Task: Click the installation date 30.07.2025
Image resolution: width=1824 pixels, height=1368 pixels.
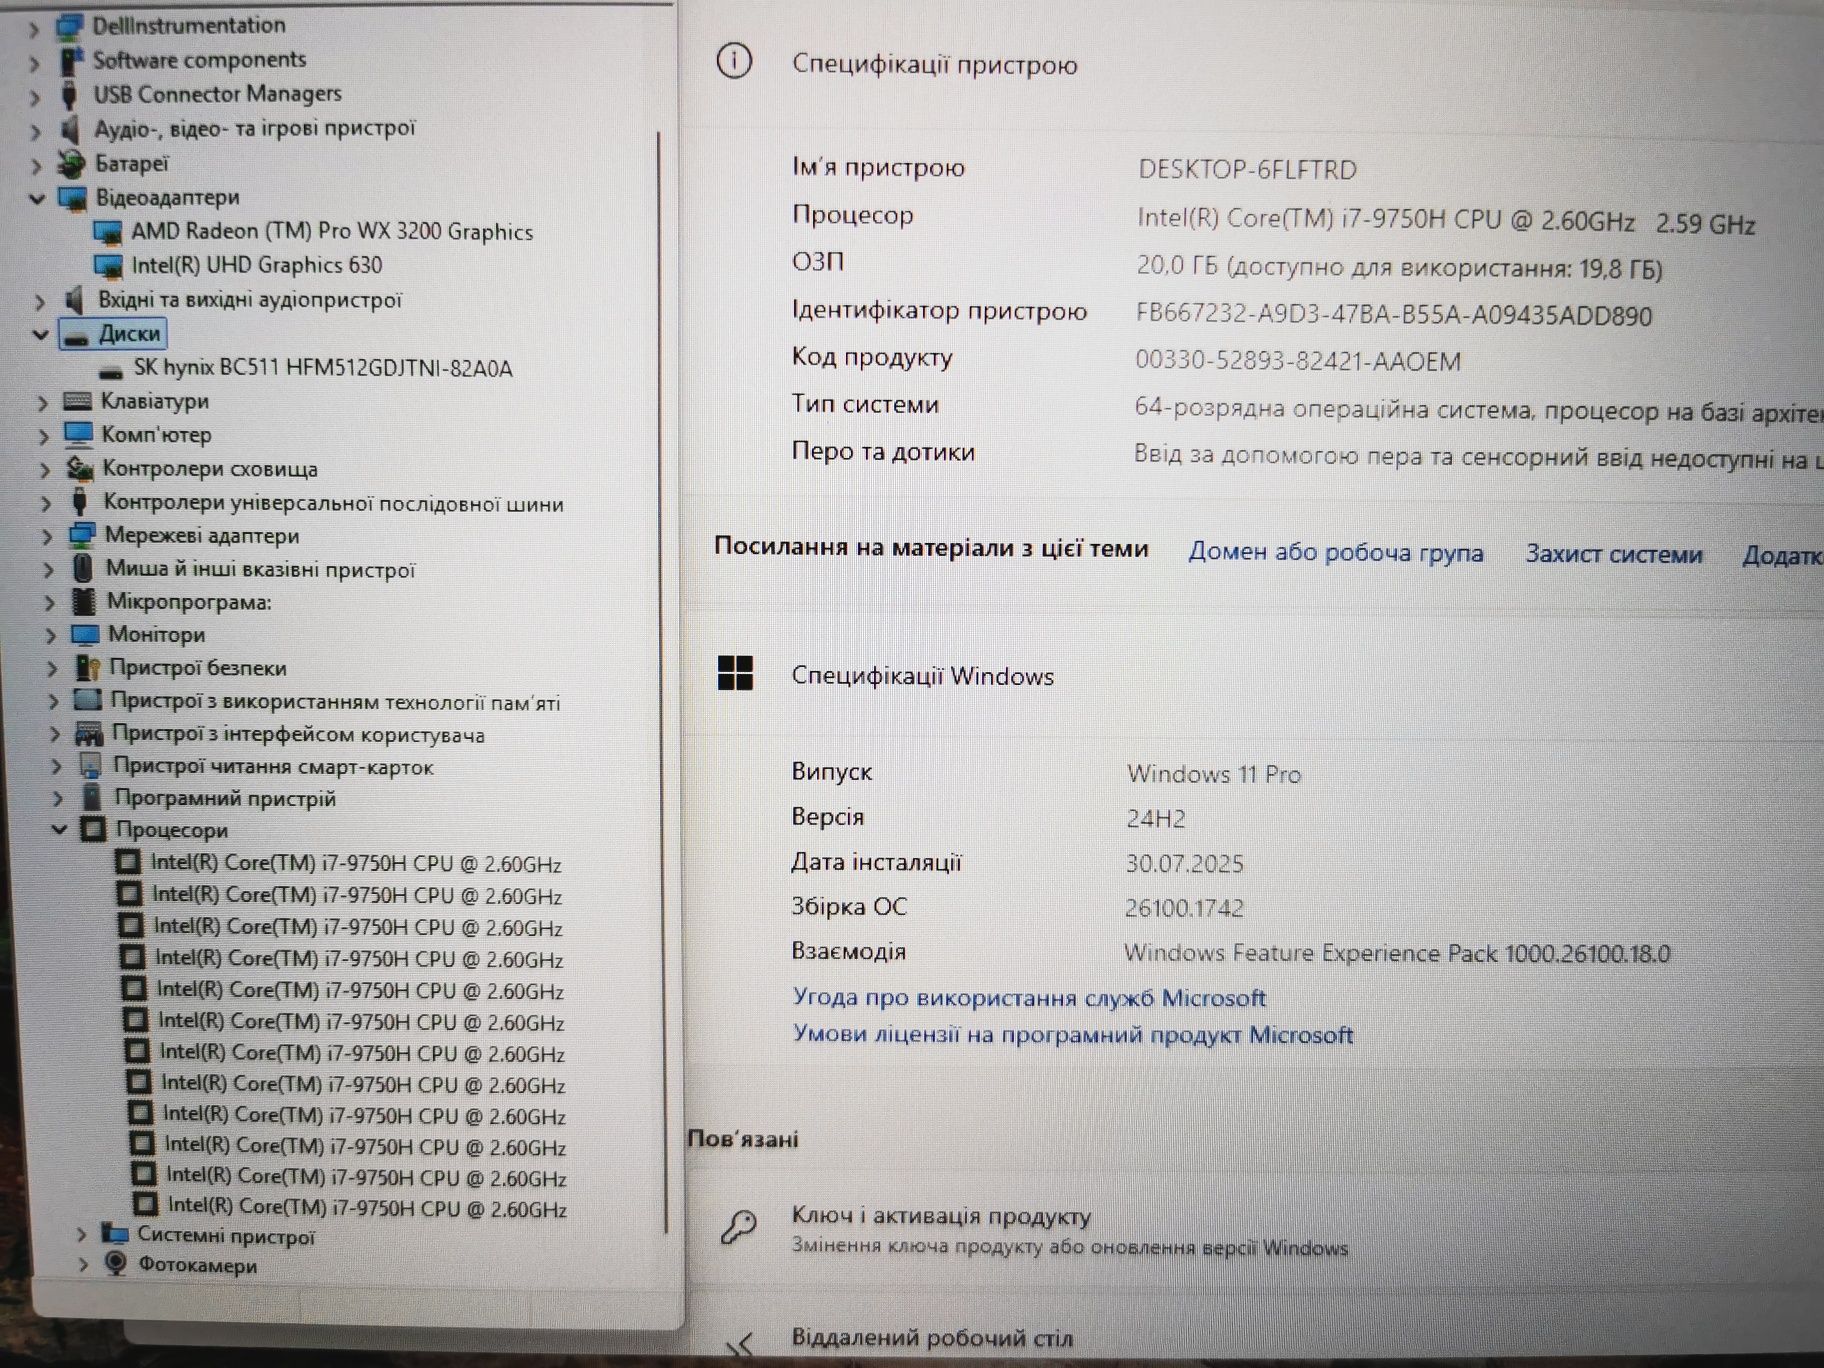Action: point(1185,864)
